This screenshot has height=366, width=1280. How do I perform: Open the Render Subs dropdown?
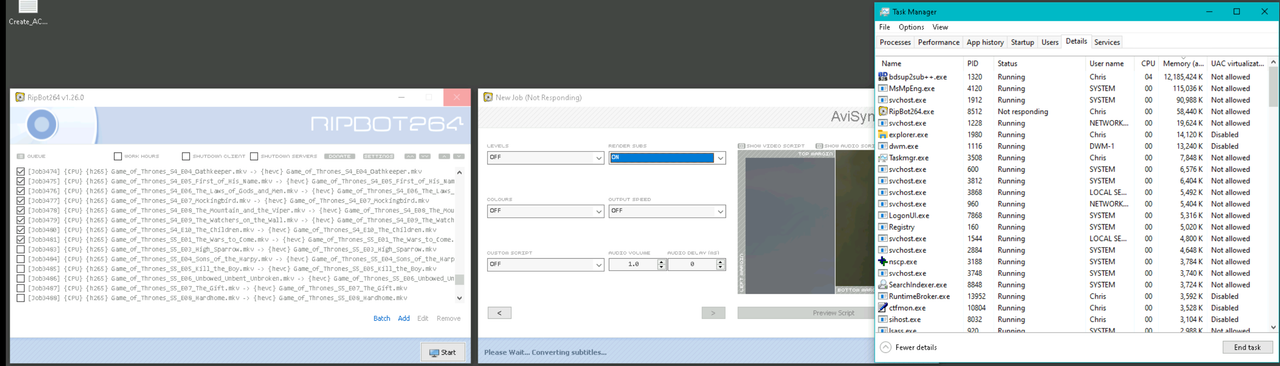(x=666, y=158)
